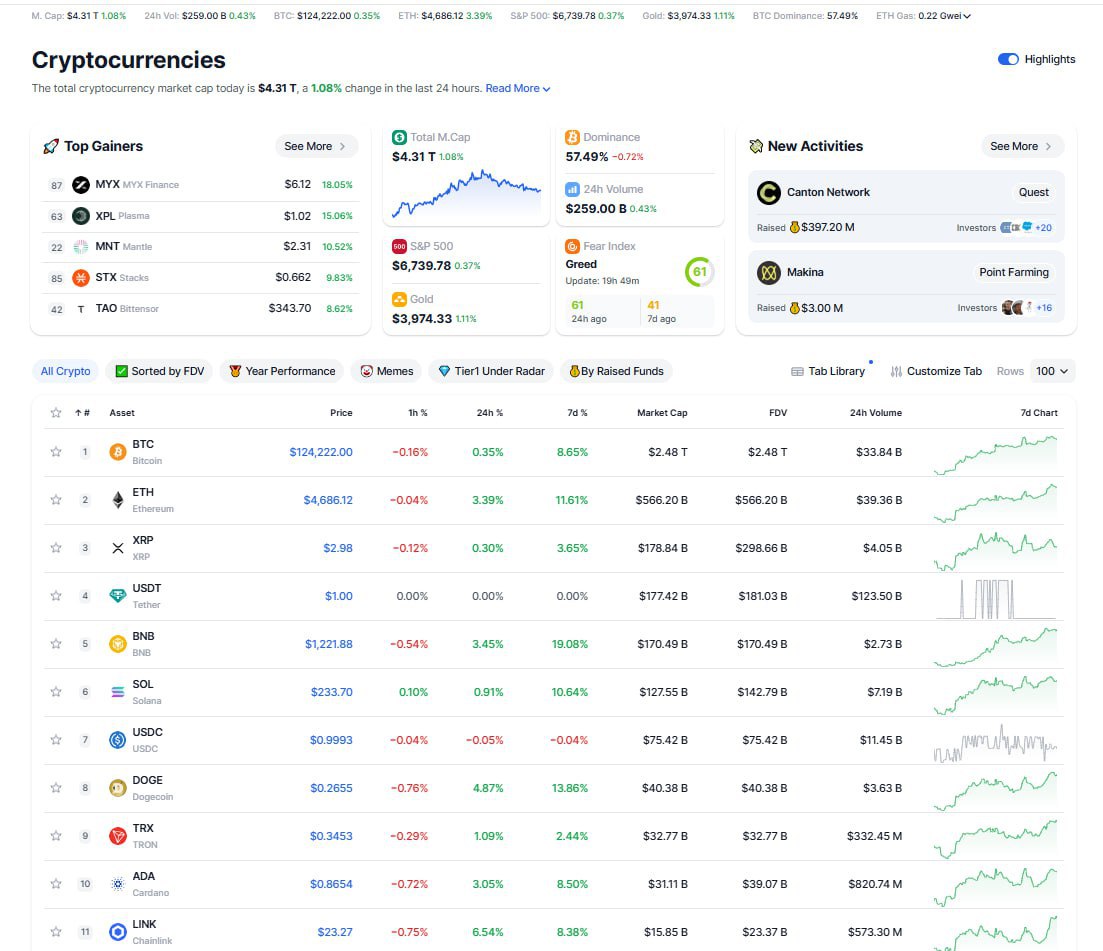Image resolution: width=1103 pixels, height=951 pixels.
Task: Expand the Read More description link
Action: [x=517, y=88]
